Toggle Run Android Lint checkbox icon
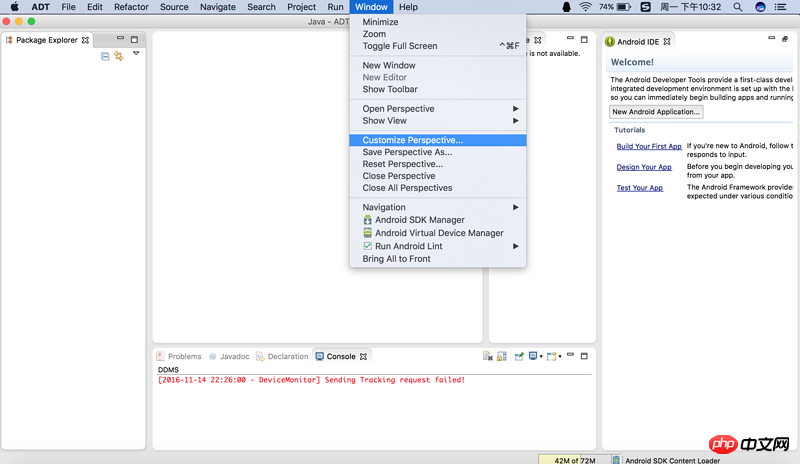 coord(367,246)
